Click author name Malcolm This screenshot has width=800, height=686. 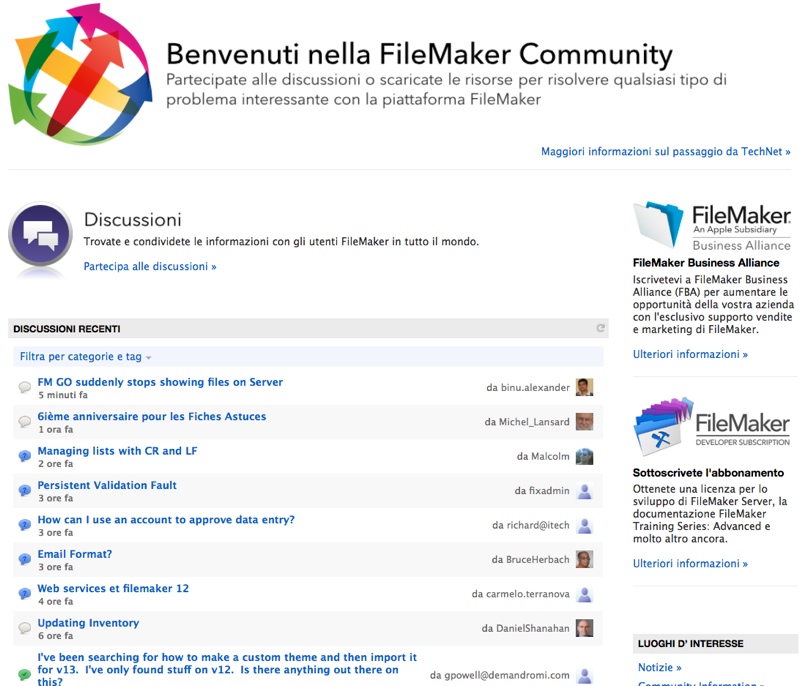point(550,456)
